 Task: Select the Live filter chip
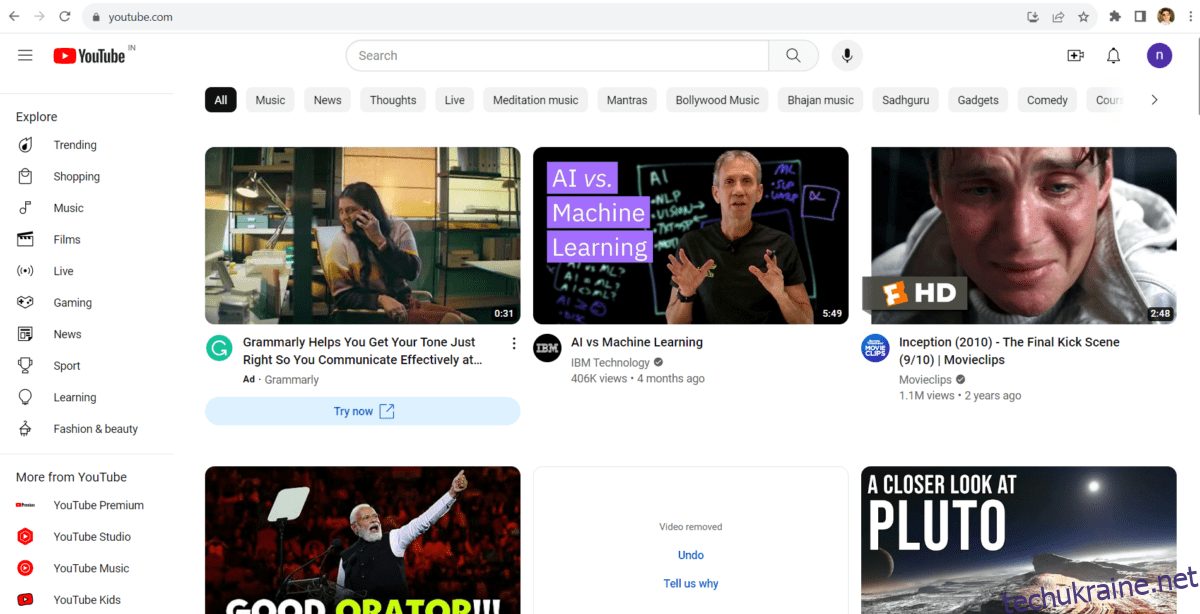click(x=455, y=100)
